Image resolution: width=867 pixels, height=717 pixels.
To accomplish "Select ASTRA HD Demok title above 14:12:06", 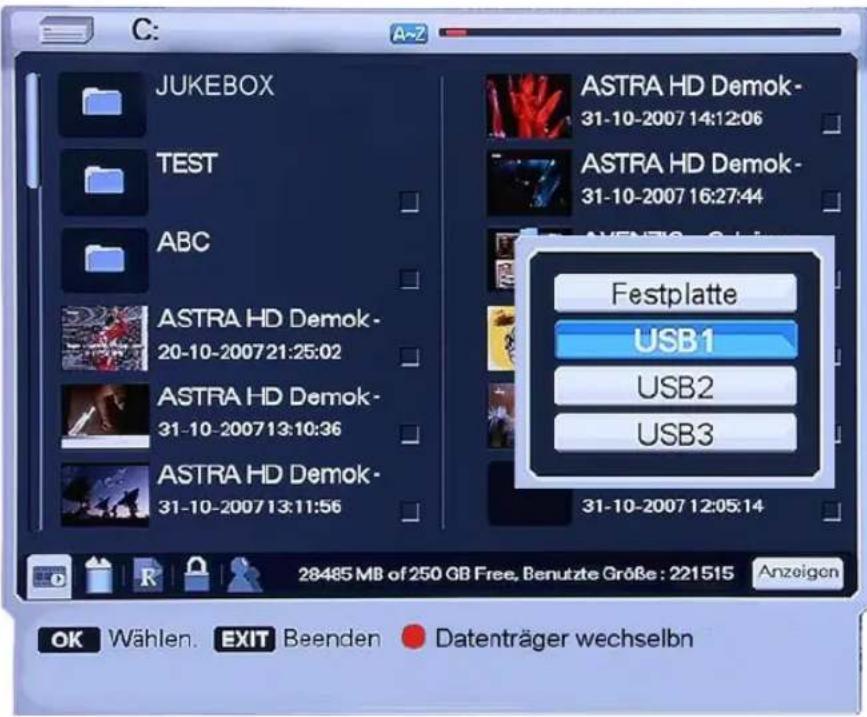I will 691,86.
